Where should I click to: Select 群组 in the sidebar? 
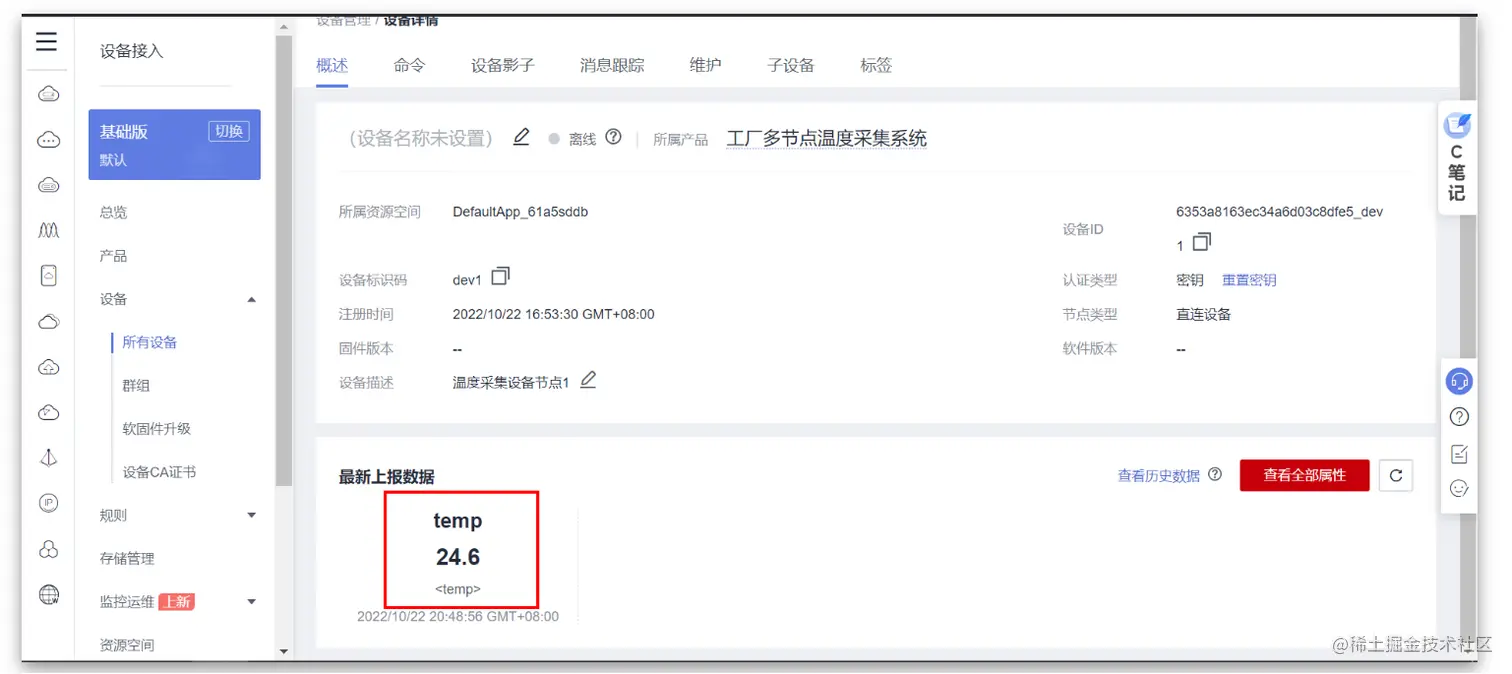point(136,386)
